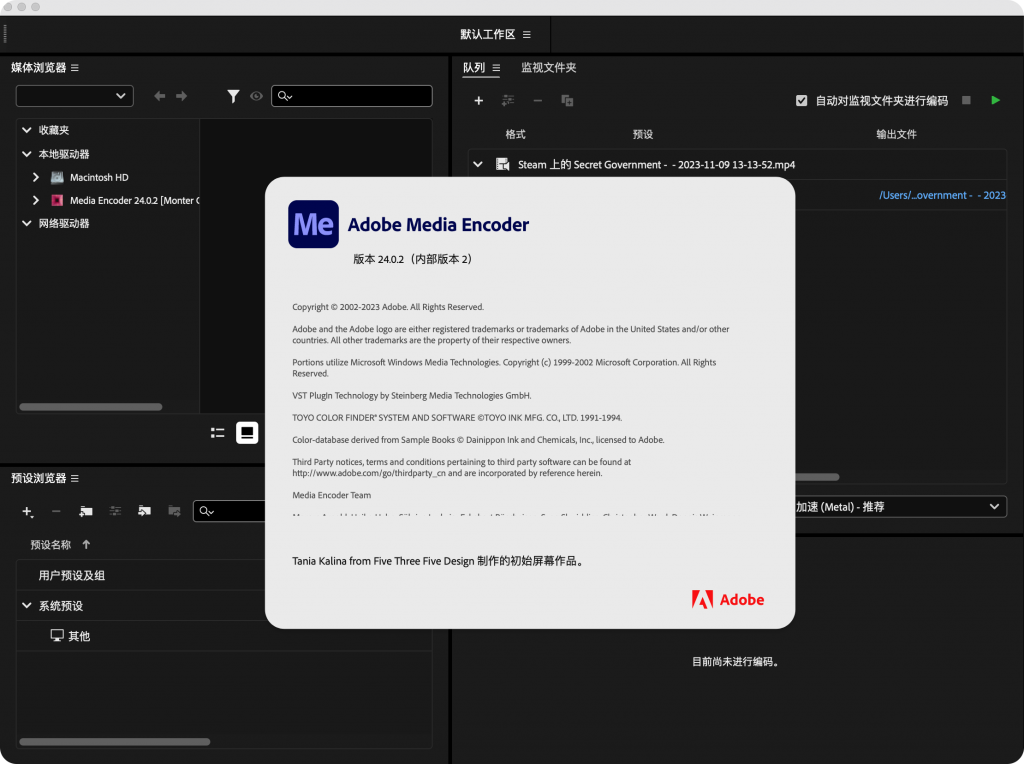Add a new source to the encoding queue
The image size is (1024, 764).
(478, 101)
